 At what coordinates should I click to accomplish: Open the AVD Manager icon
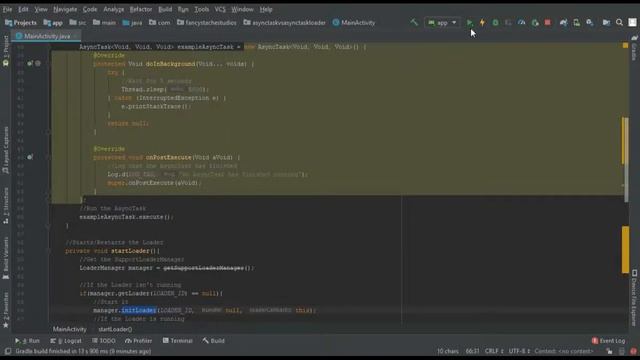click(577, 22)
